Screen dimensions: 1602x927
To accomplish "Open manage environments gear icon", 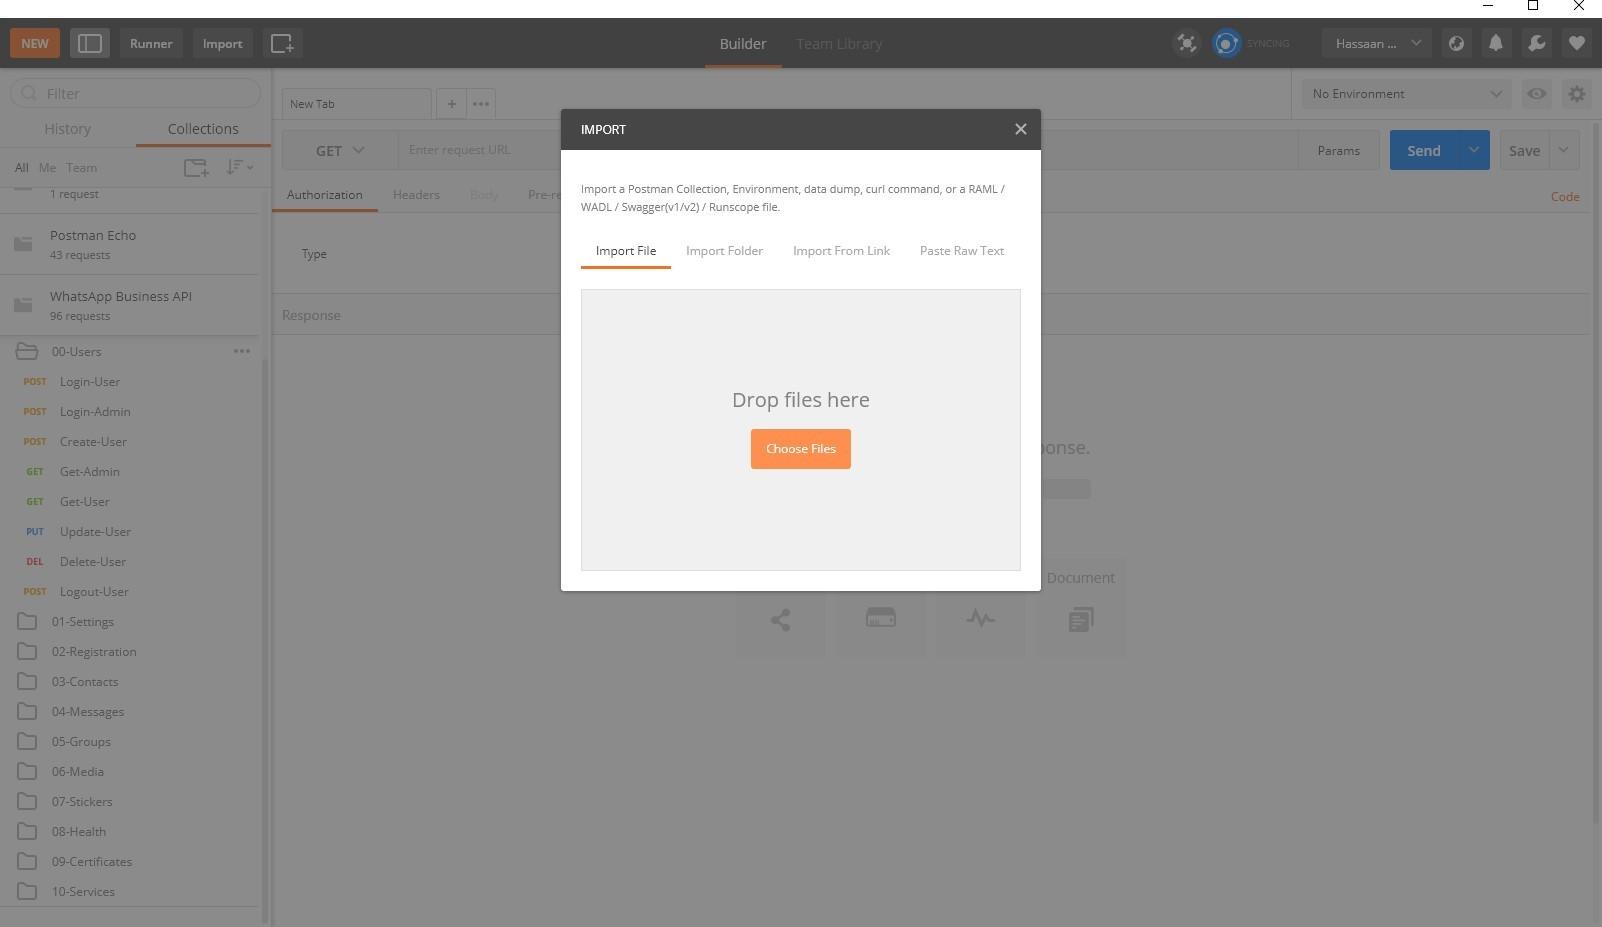I will (1576, 94).
